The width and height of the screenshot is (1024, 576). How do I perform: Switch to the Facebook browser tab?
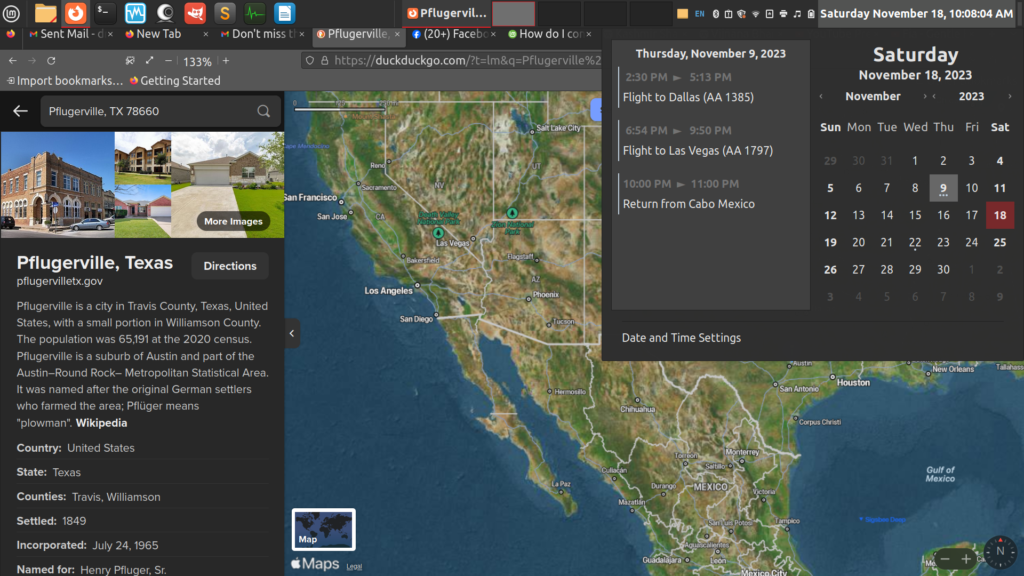click(451, 34)
